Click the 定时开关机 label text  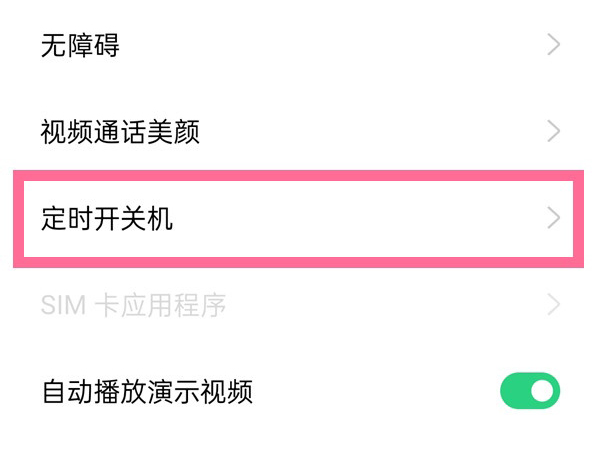pos(107,218)
